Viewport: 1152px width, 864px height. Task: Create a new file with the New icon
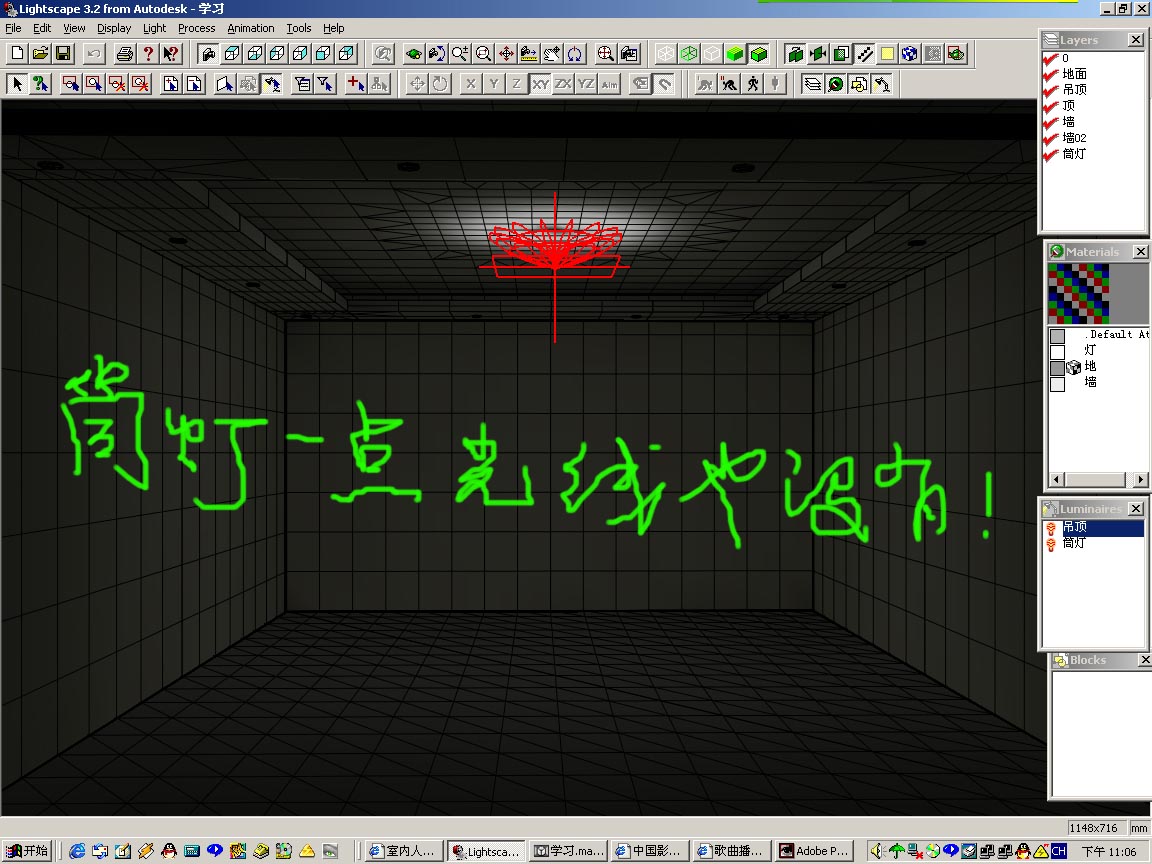point(17,54)
